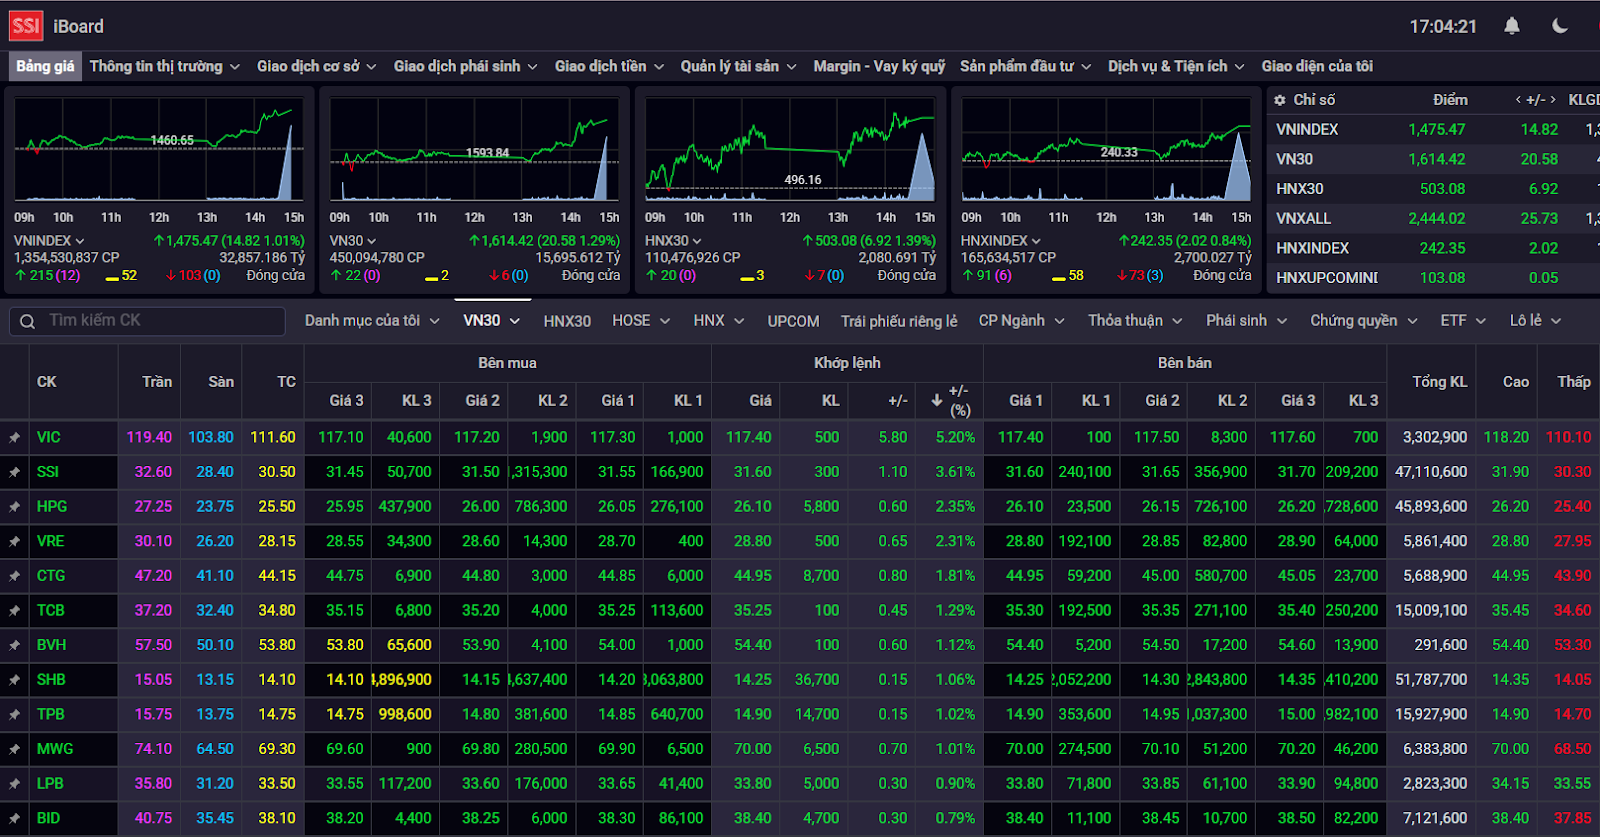Open HNXINDEX chart selector dropdown

tap(1001, 241)
